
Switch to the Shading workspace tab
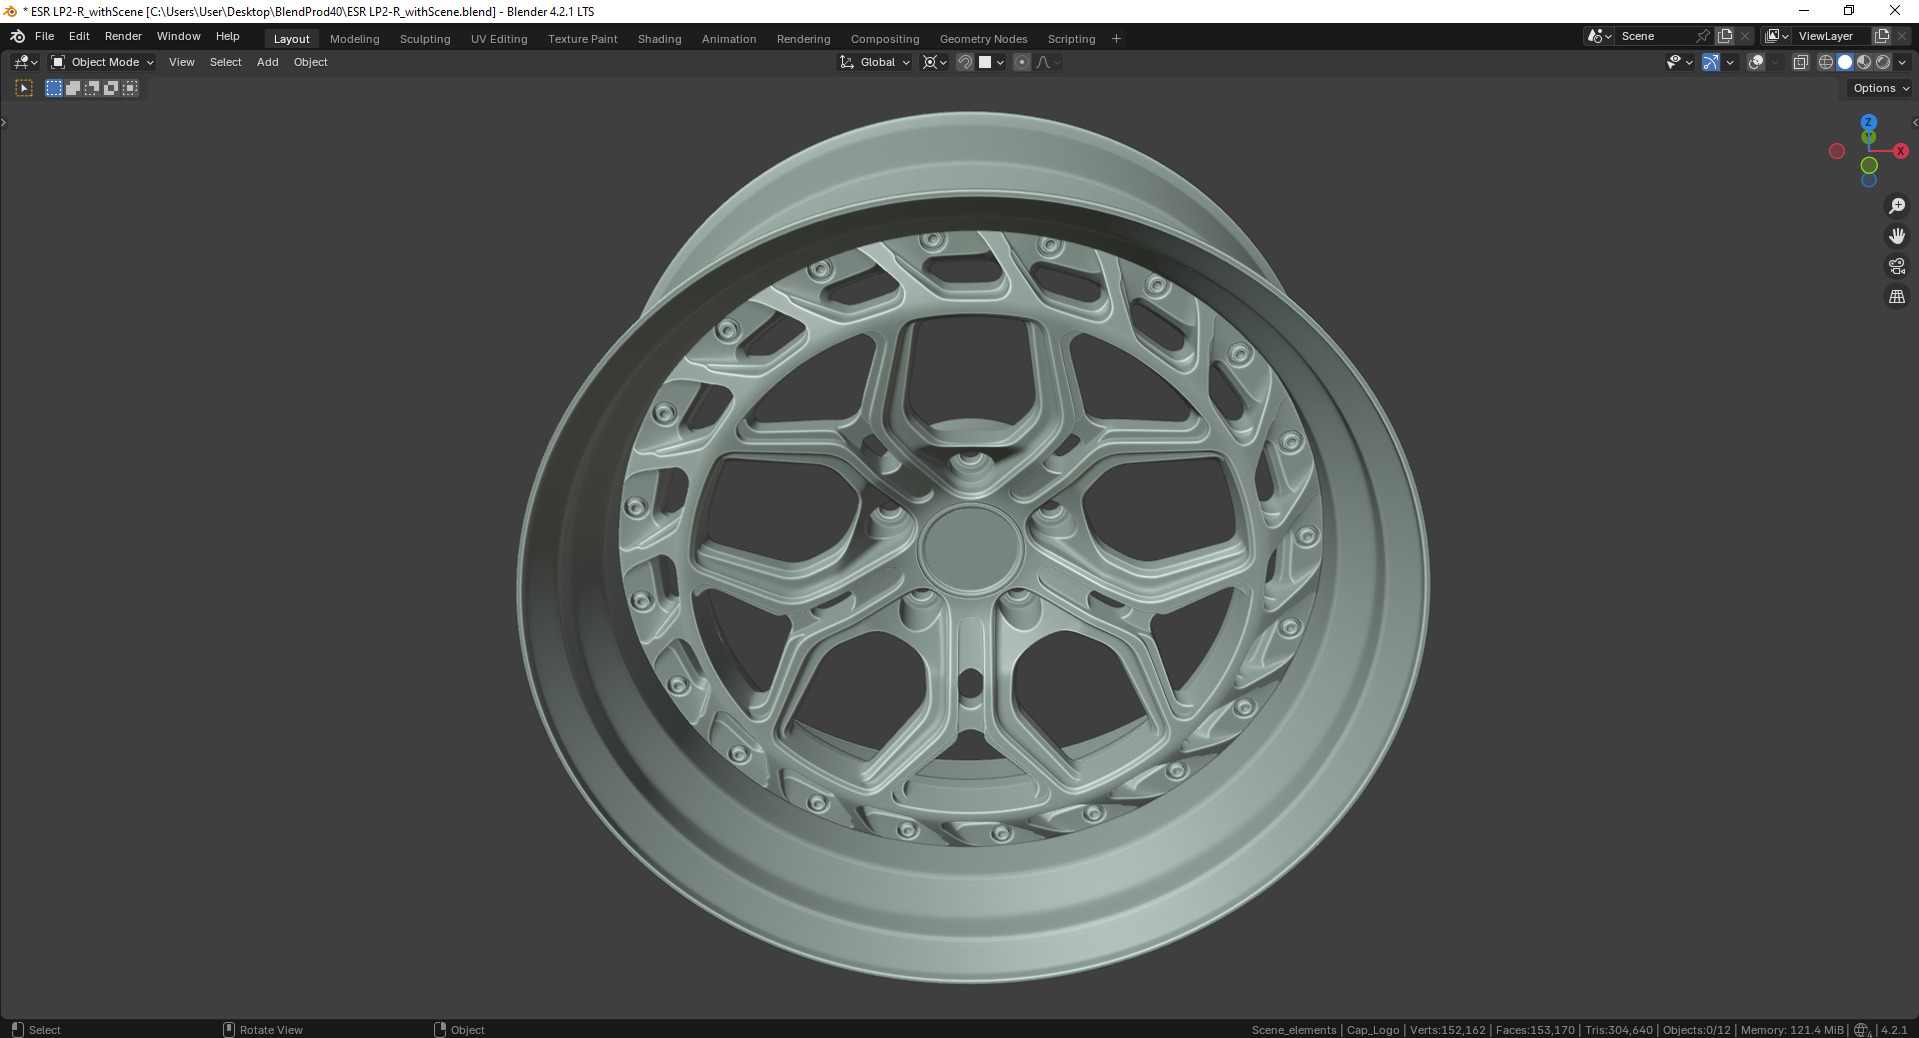659,39
